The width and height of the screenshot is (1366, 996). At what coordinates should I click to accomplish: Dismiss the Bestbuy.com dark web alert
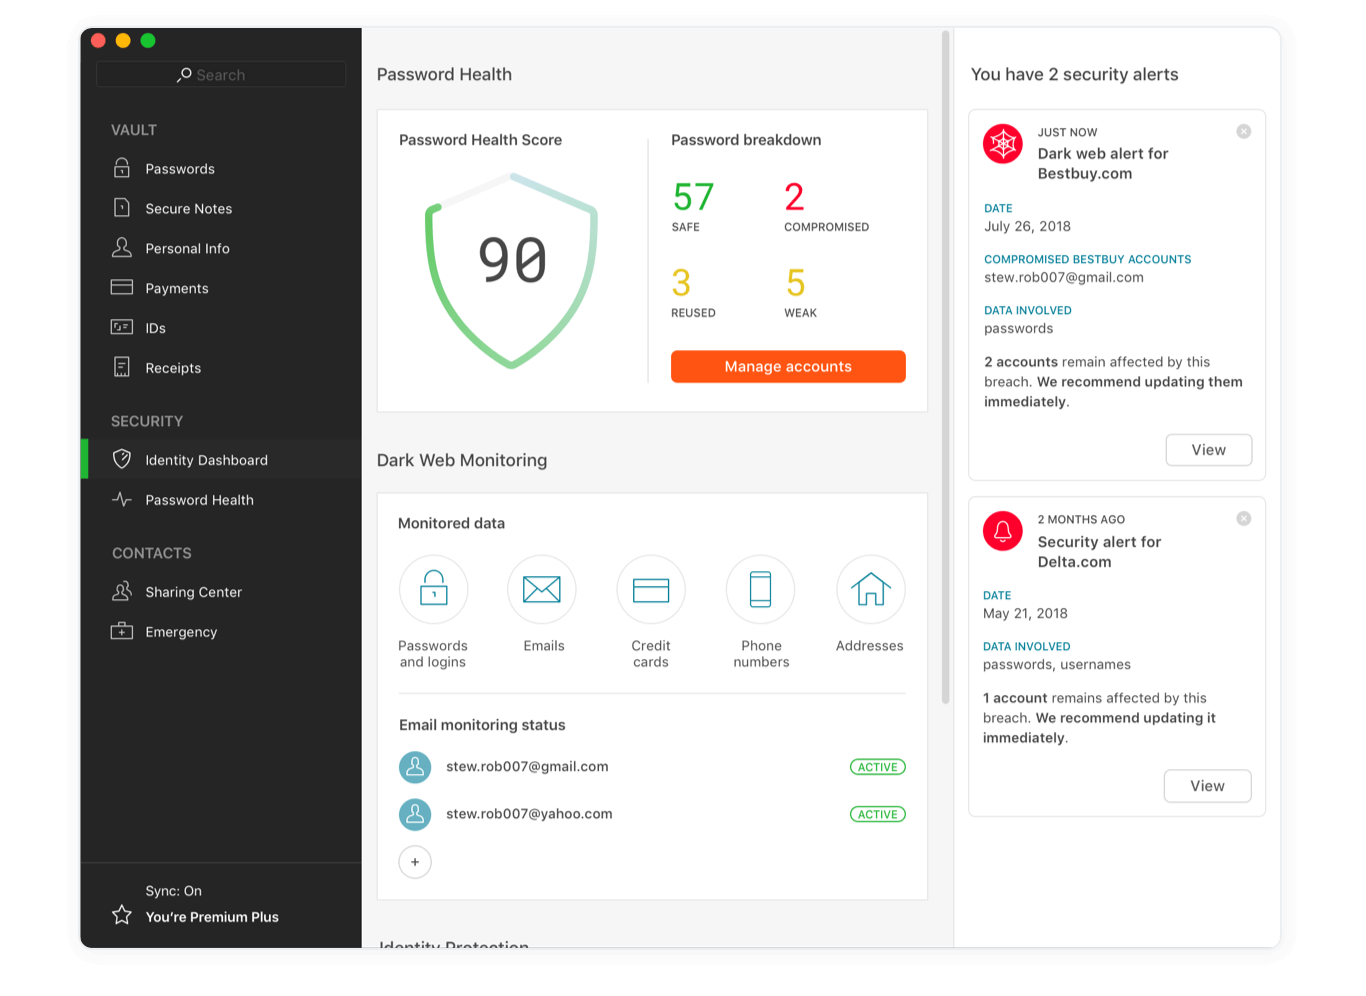(x=1243, y=132)
